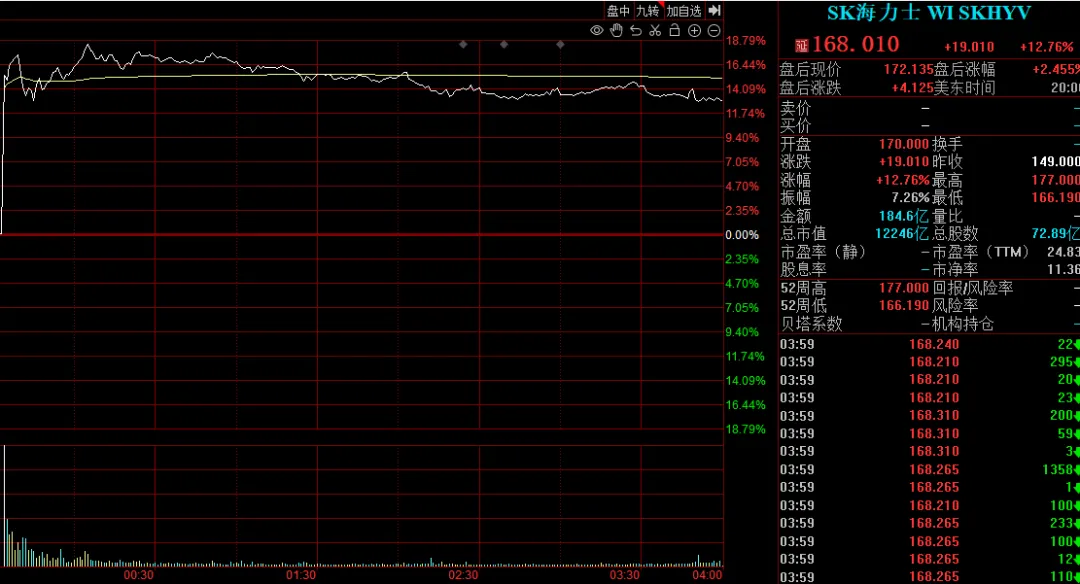Select the scissors cut tool
1080x584 pixels.
coord(655,30)
